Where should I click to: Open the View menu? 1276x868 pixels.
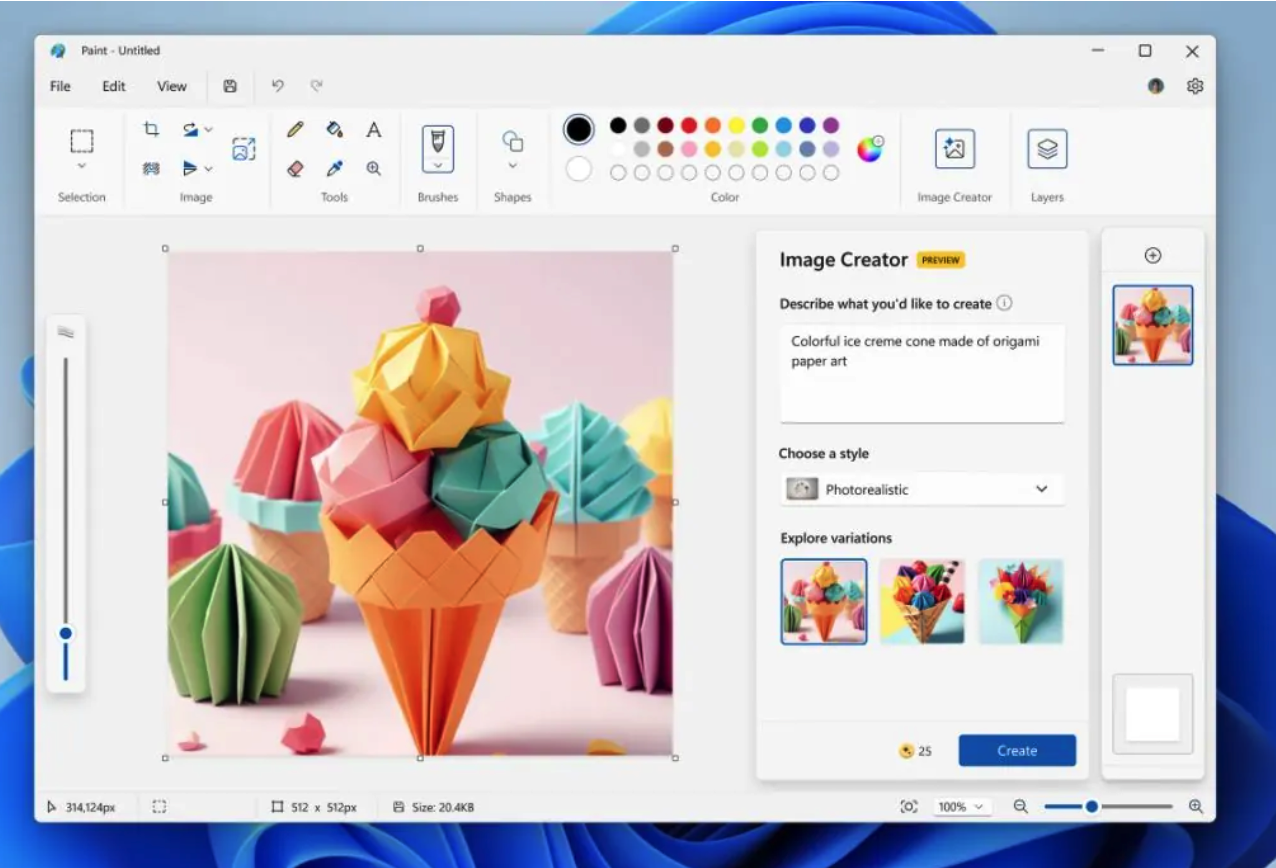click(x=172, y=86)
